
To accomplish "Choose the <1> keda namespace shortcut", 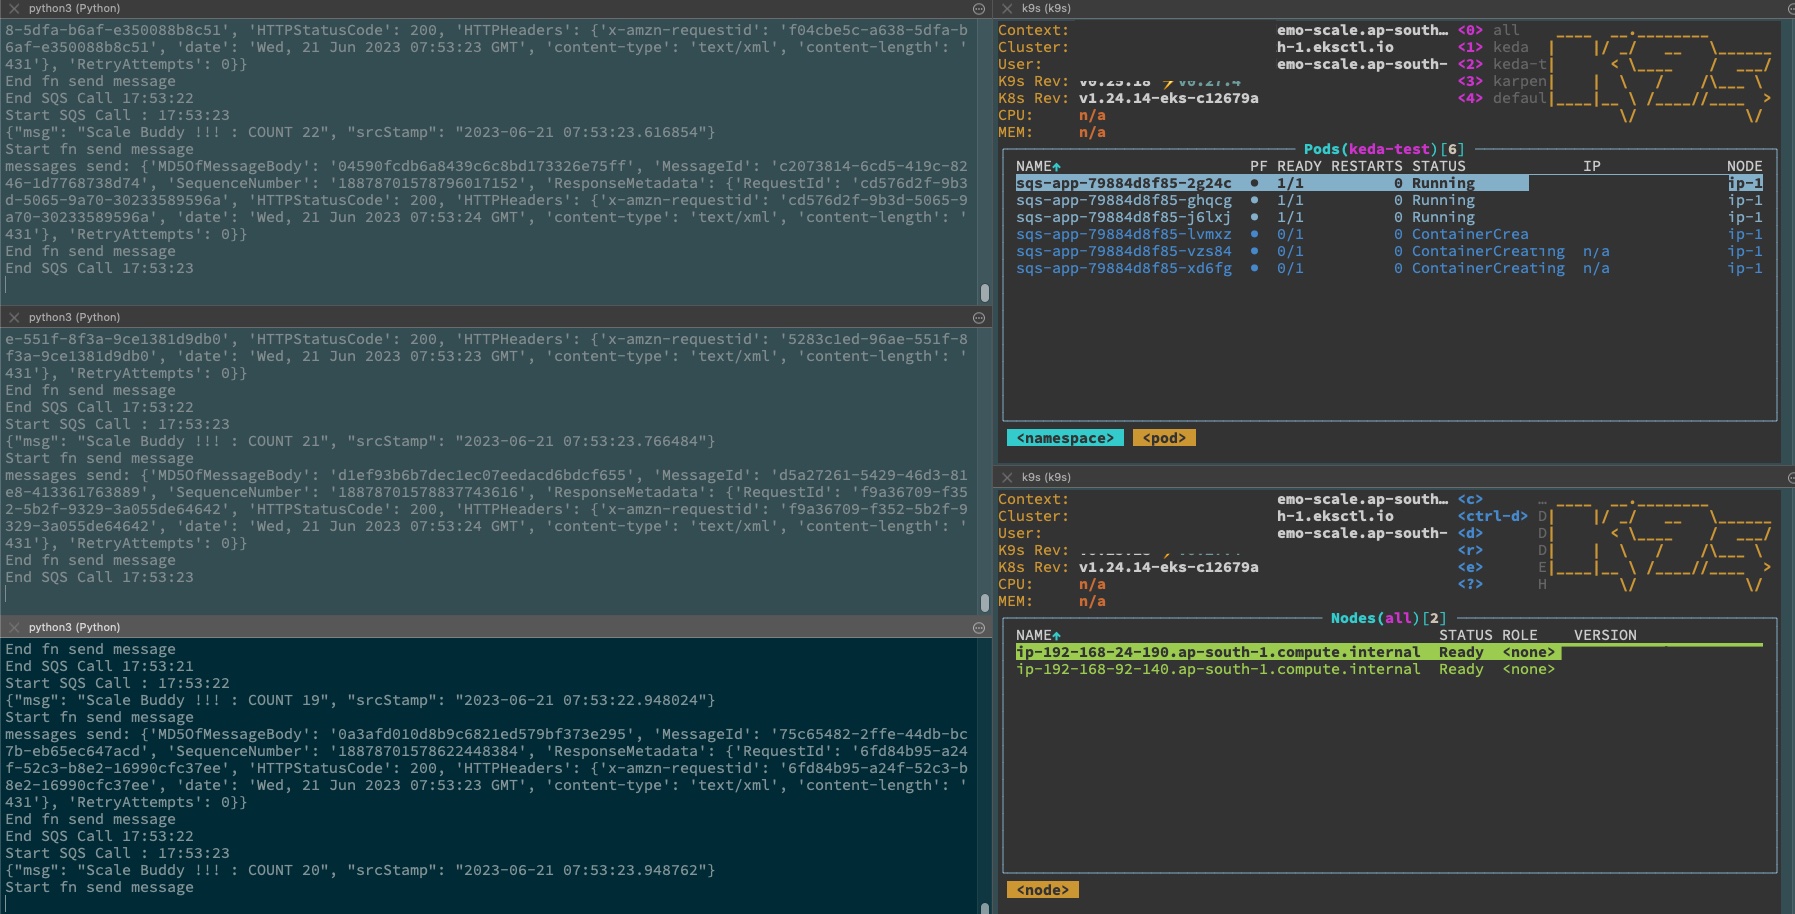I will click(1493, 47).
